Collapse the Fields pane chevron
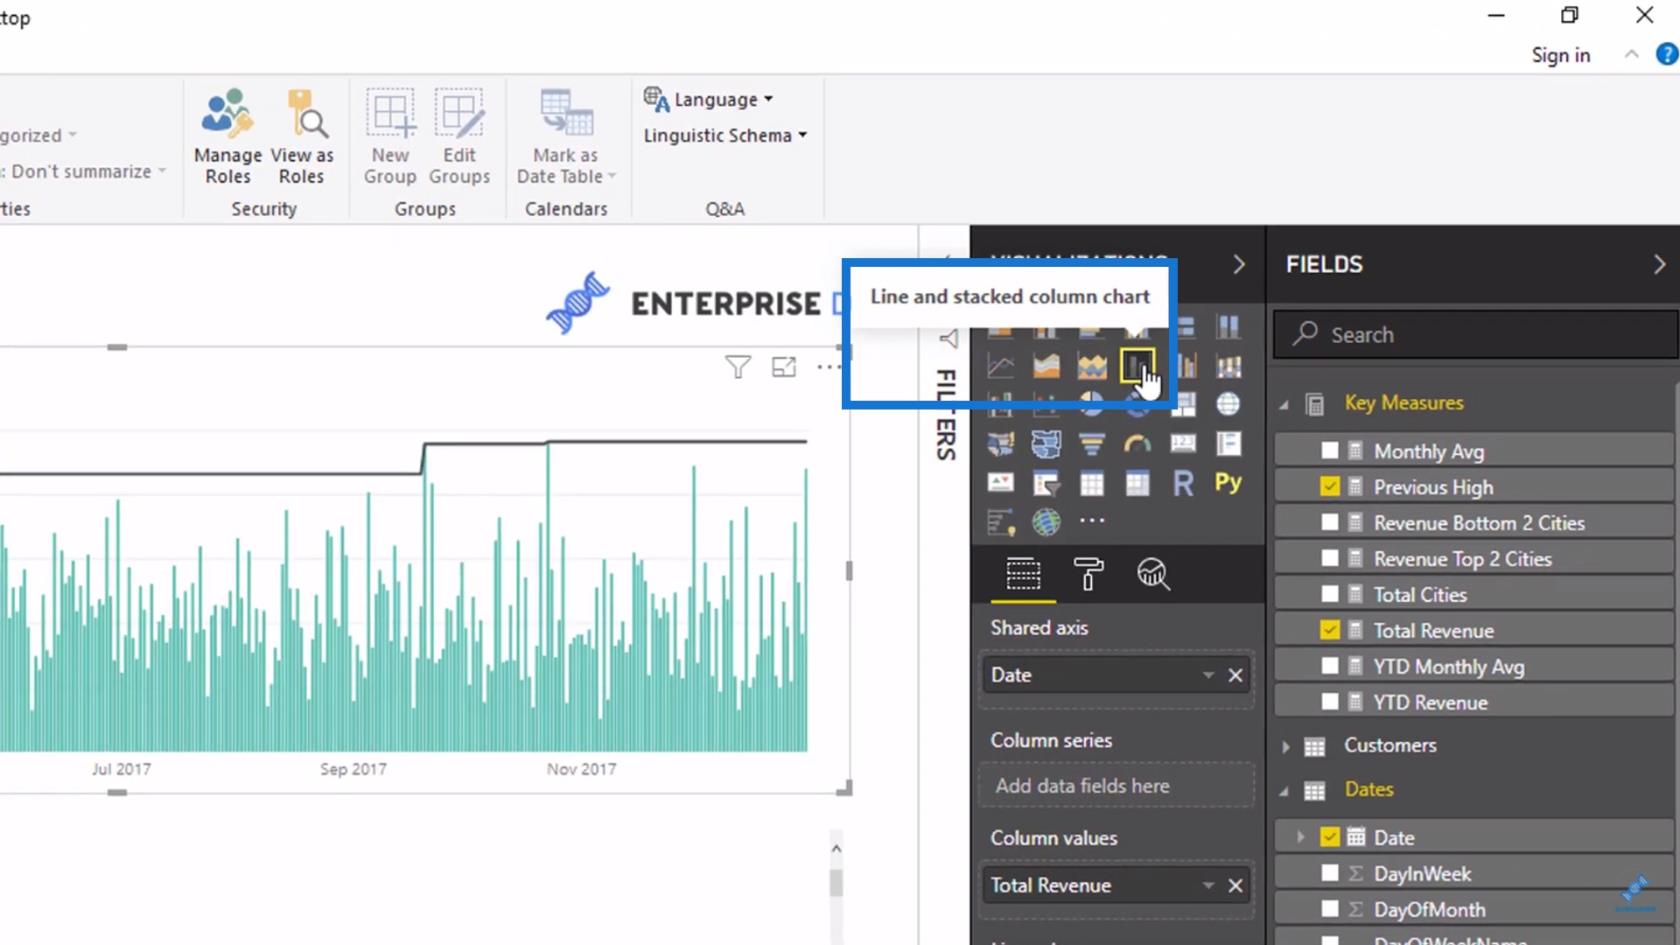 pos(1659,264)
